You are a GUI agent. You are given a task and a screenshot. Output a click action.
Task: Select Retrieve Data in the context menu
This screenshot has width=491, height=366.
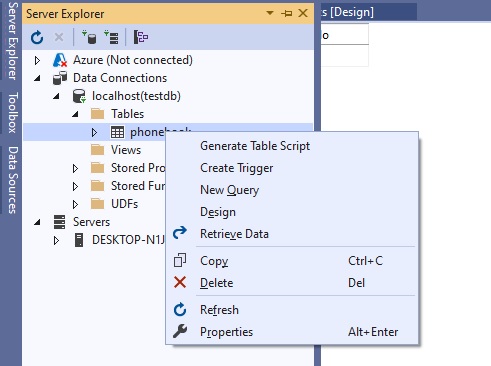[x=234, y=234]
